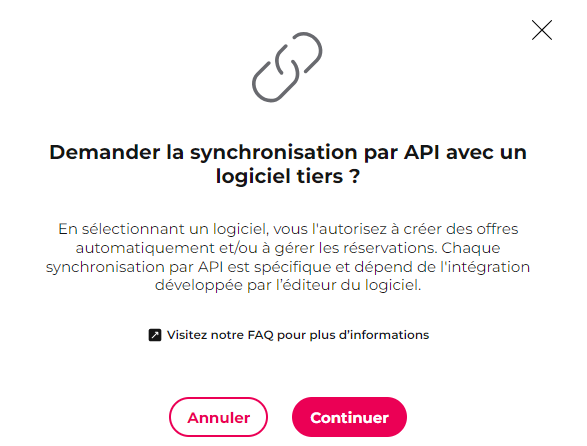
Task: Click the word 'Chaque' in the paragraph
Action: 471,248
